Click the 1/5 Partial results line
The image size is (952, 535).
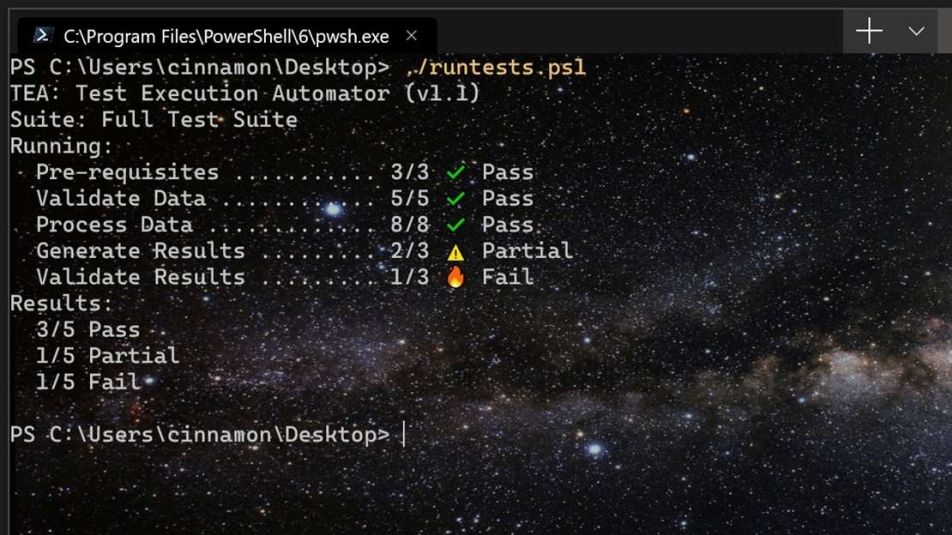click(x=107, y=355)
